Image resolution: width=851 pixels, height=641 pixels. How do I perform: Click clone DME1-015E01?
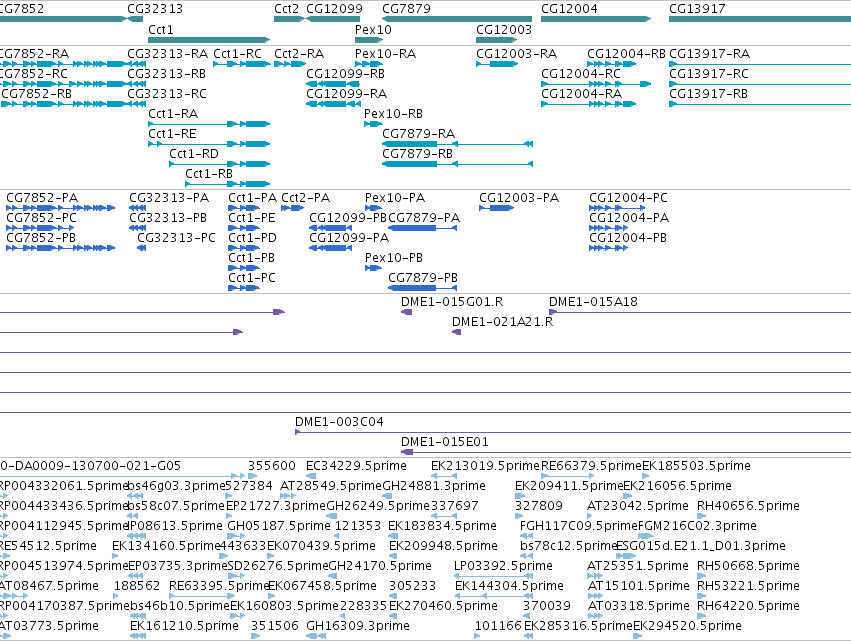click(626, 453)
